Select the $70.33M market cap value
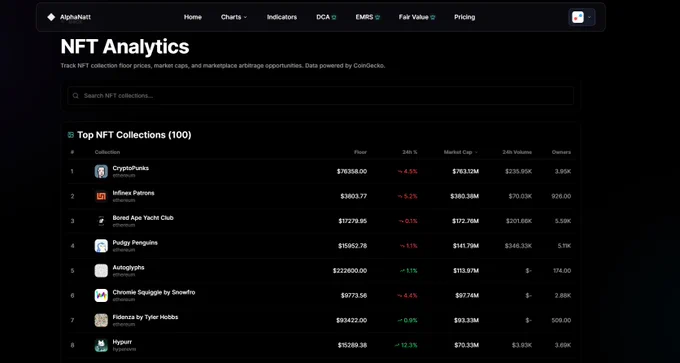Viewport: 680px width, 363px height. click(467, 345)
